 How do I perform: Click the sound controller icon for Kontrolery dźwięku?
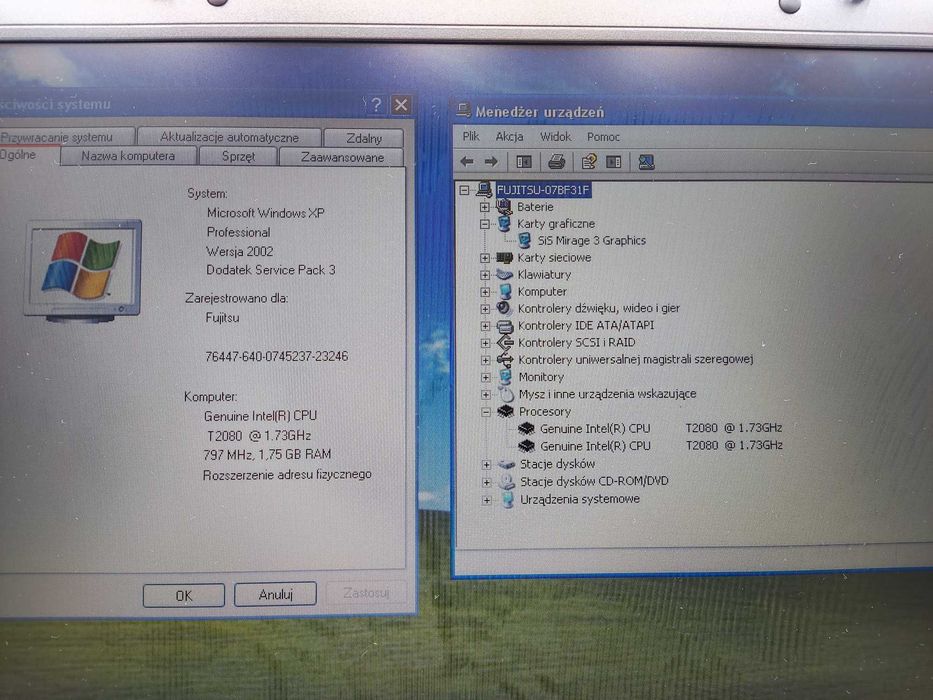click(x=504, y=308)
